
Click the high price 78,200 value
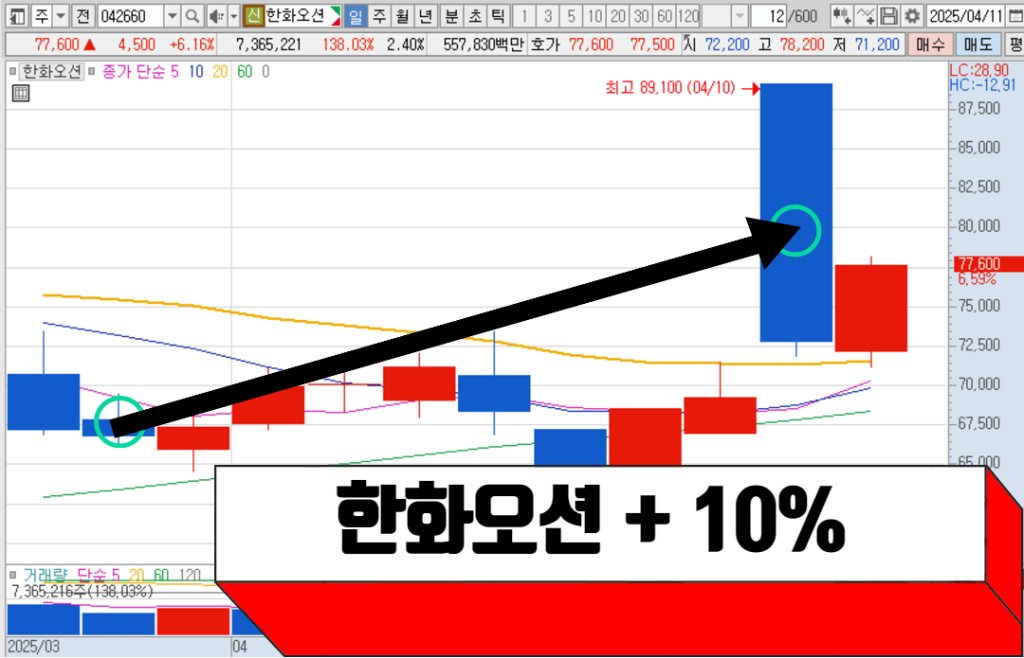point(803,45)
